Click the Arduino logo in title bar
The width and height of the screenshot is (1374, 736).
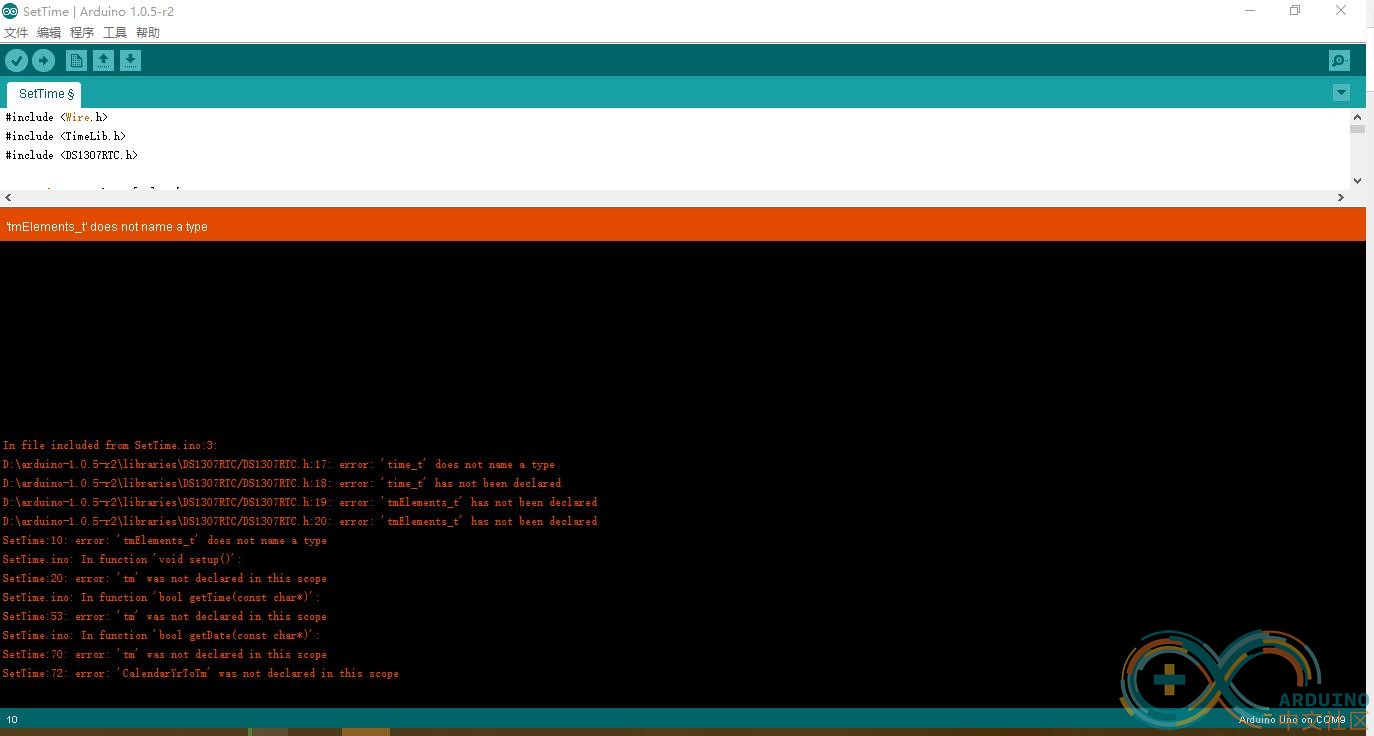pos(10,11)
